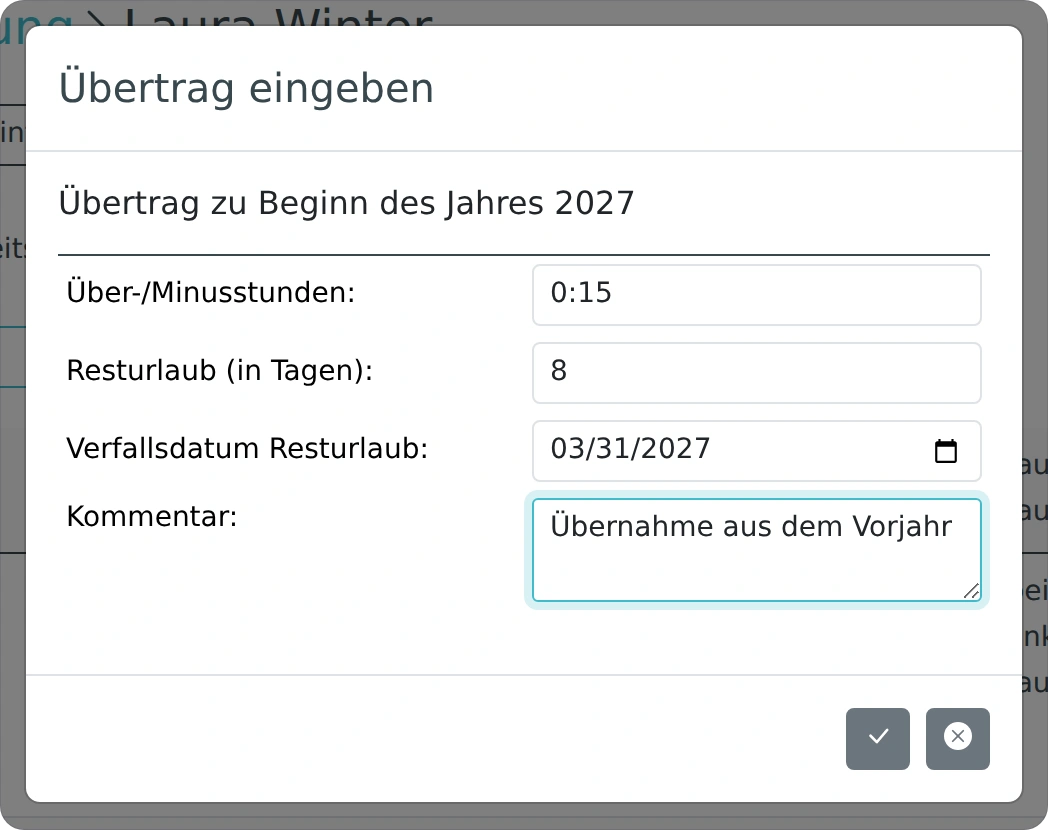Viewport: 1048px width, 830px height.
Task: Click the Über-/Minusstunden input field
Action: 757,295
